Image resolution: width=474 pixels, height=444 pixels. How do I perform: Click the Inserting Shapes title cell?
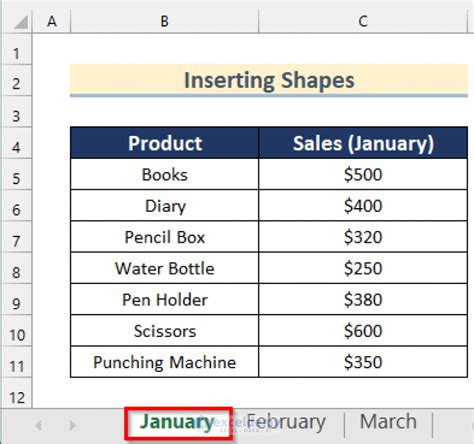tap(269, 80)
